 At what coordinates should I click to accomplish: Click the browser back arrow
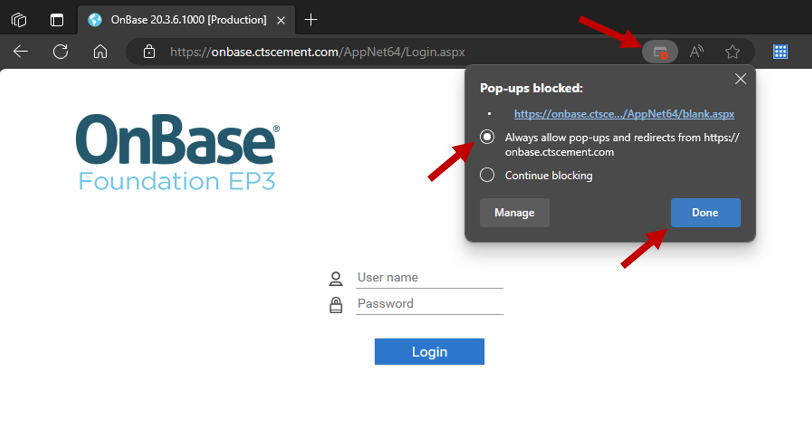click(x=21, y=51)
